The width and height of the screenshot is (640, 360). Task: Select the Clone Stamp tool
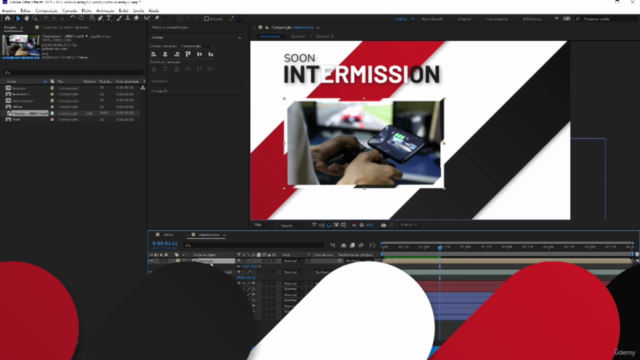[128, 18]
